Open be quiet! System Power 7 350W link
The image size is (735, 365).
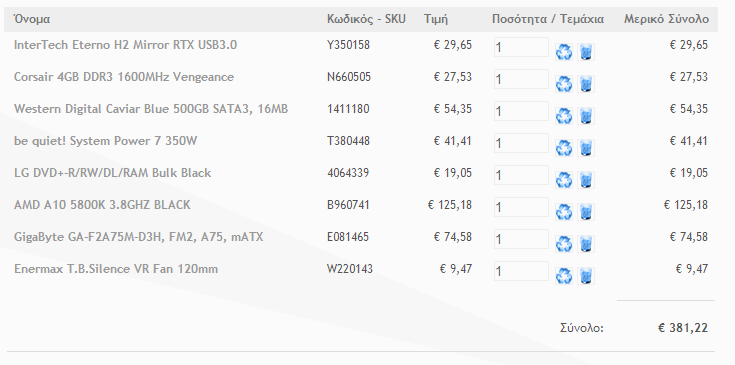click(105, 141)
